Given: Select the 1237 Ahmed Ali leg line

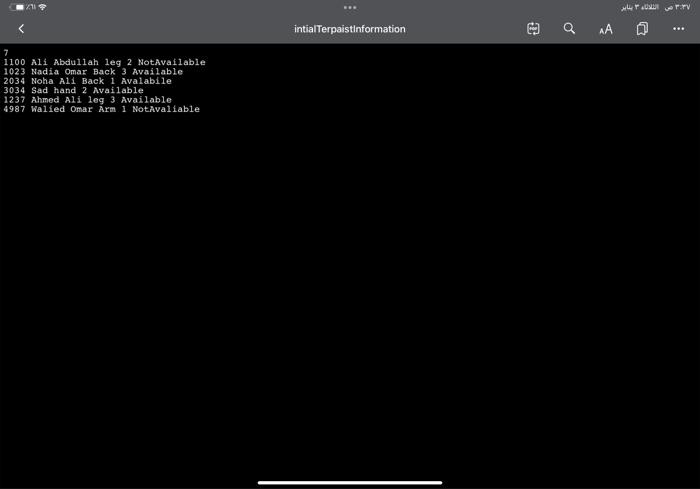Looking at the screenshot, I should coord(88,100).
